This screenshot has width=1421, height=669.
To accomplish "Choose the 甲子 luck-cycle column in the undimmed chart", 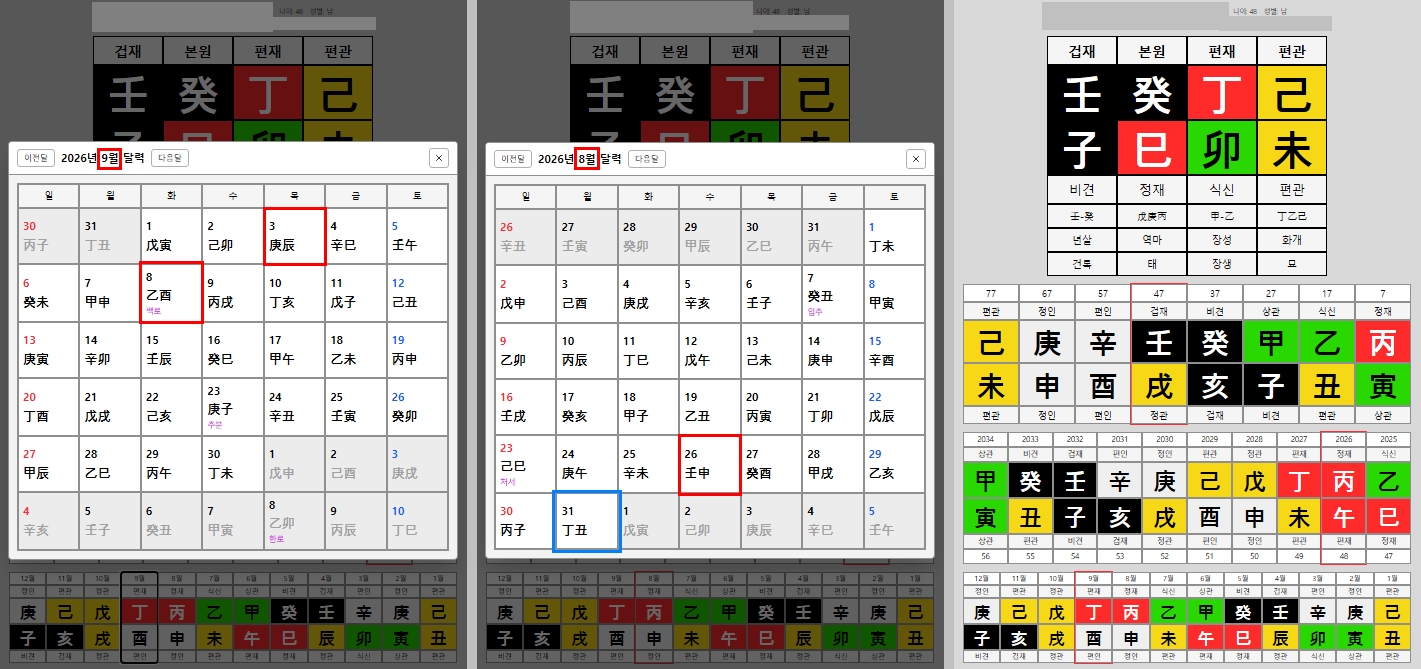I will click(x=1270, y=354).
